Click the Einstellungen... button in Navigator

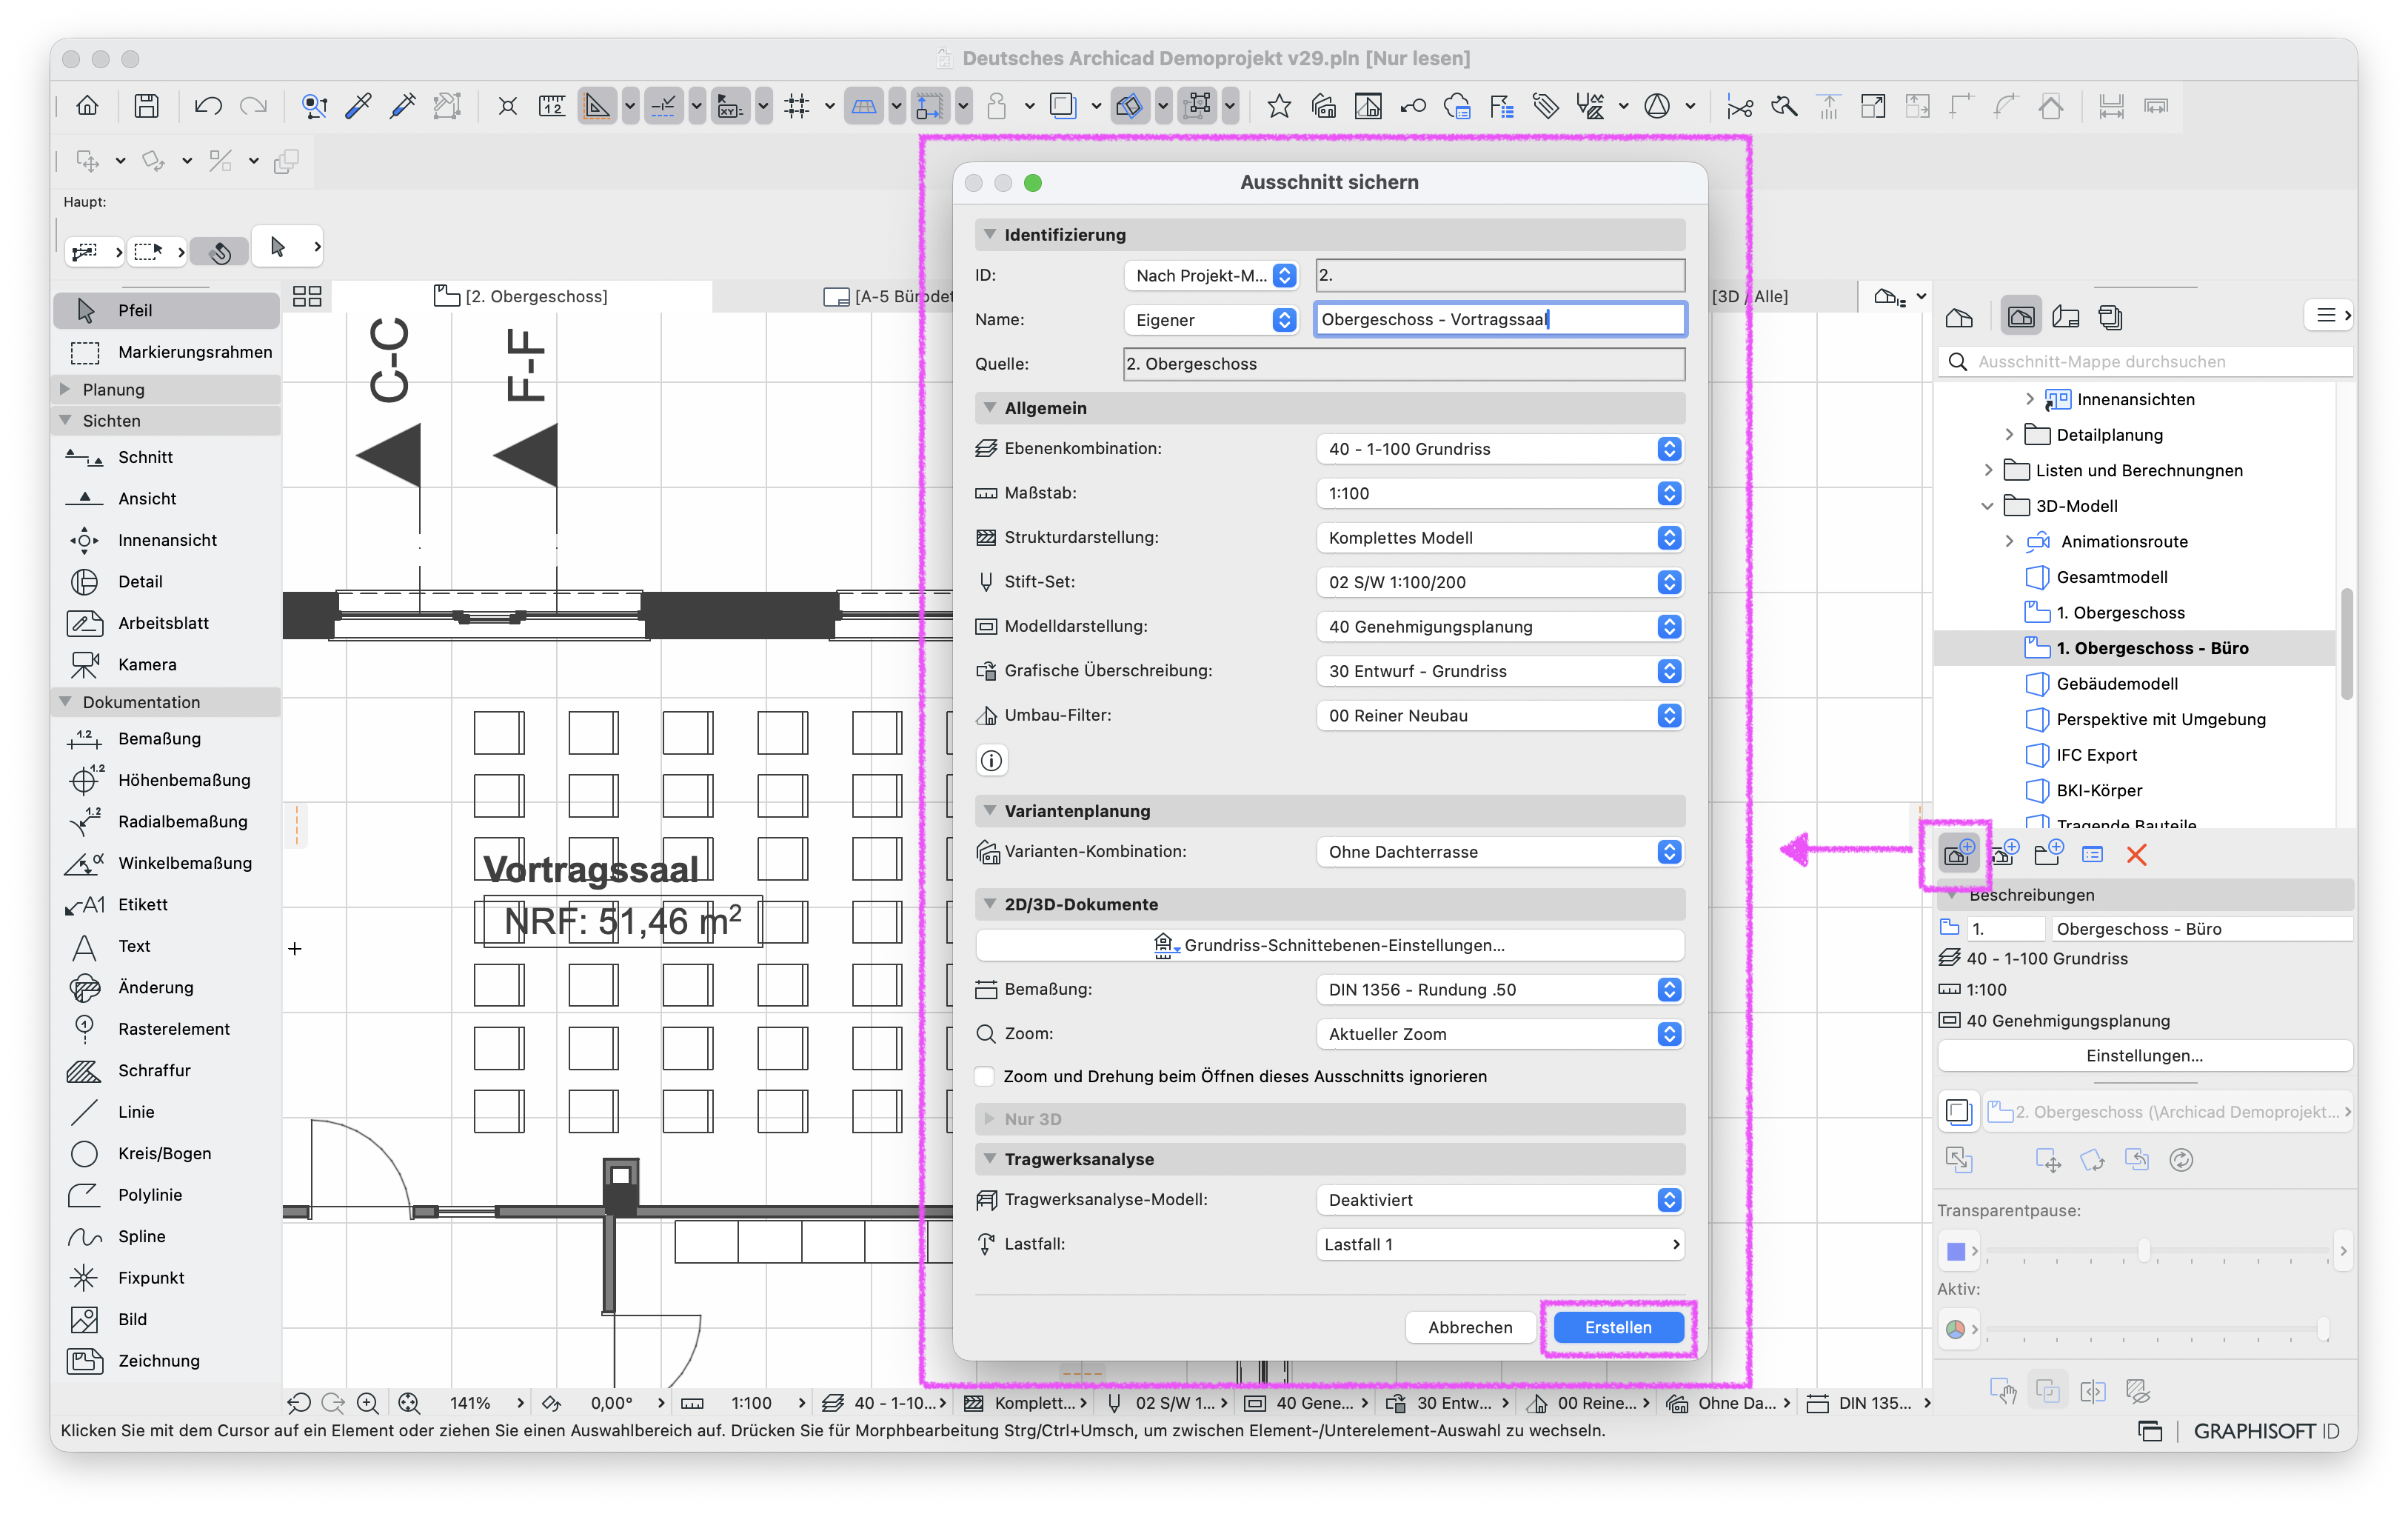[2144, 1055]
